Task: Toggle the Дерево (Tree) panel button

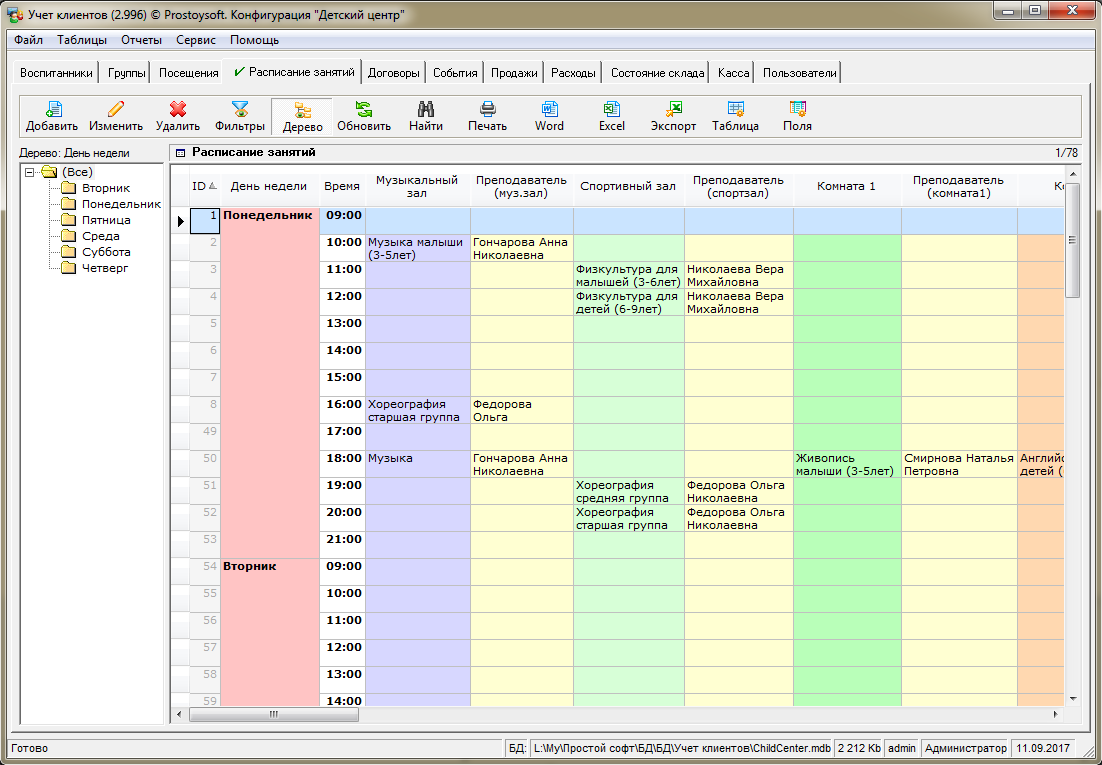Action: (302, 117)
